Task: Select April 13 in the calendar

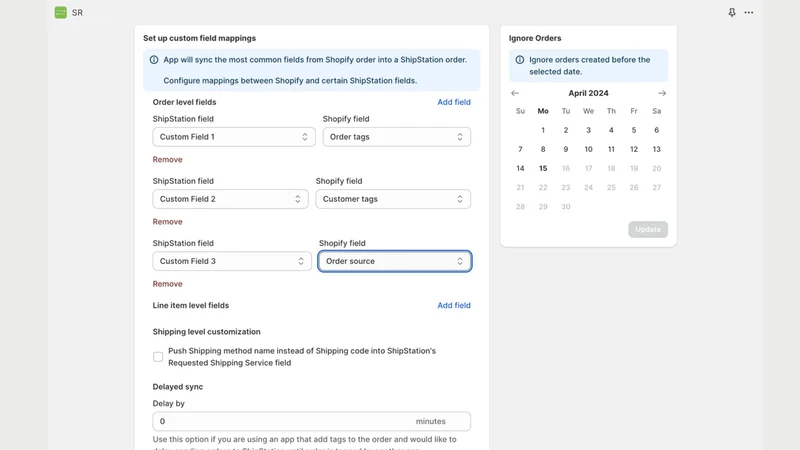Action: (657, 149)
